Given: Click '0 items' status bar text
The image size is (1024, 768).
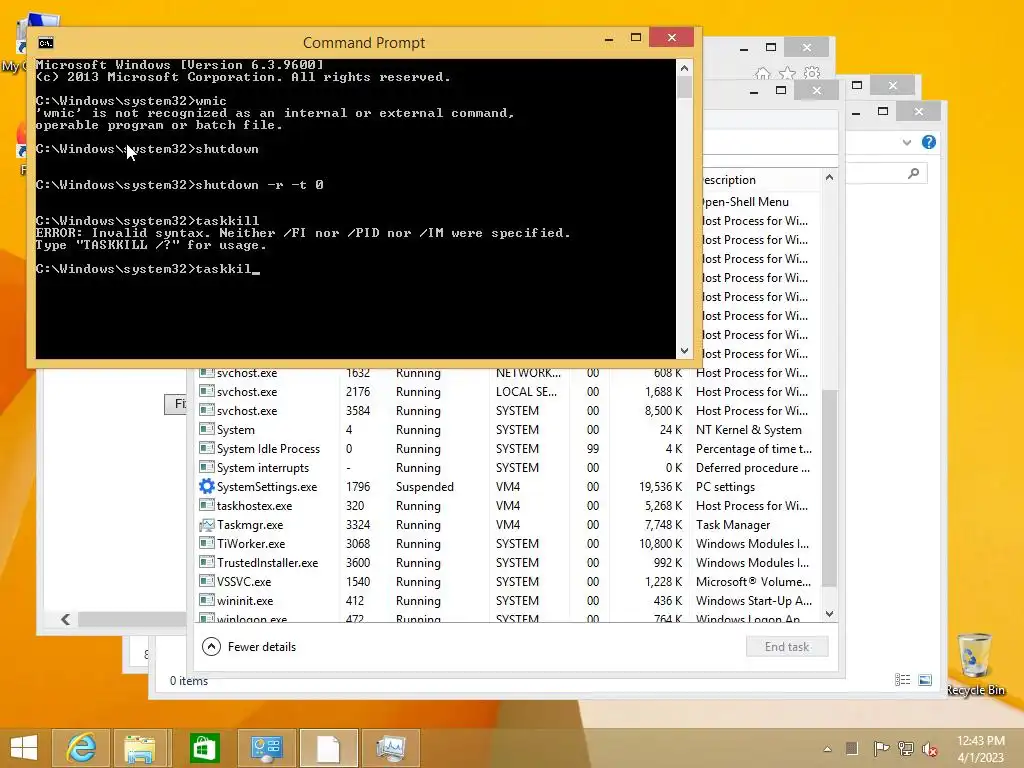Looking at the screenshot, I should 189,680.
